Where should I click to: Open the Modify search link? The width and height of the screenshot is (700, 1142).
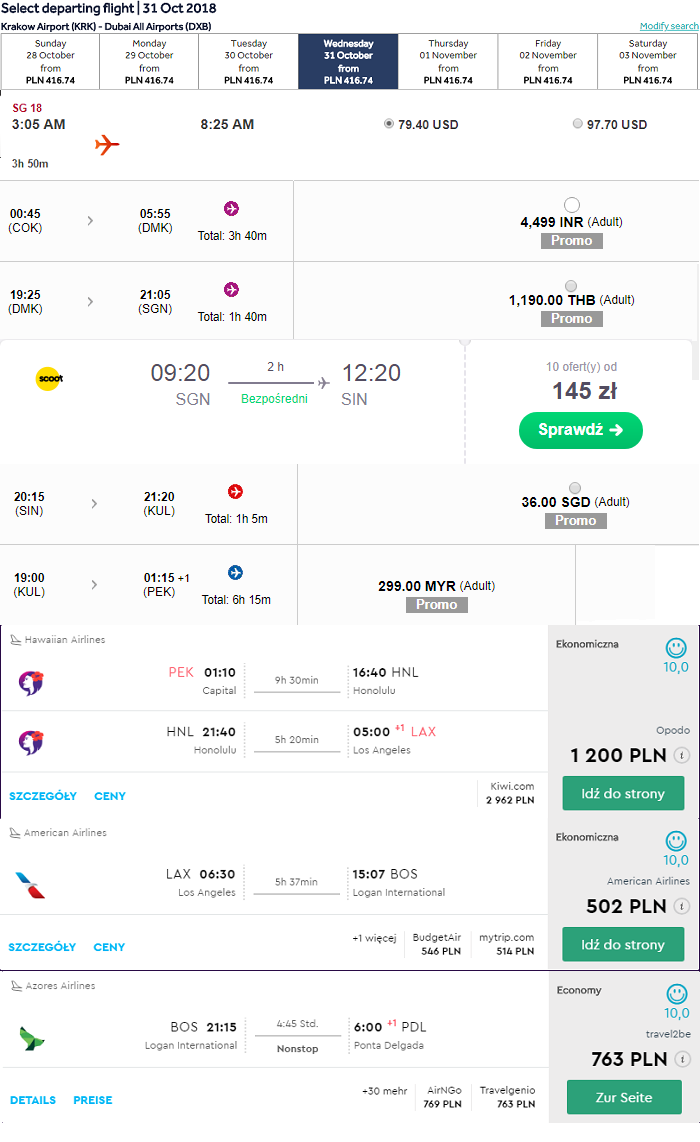coord(669,26)
